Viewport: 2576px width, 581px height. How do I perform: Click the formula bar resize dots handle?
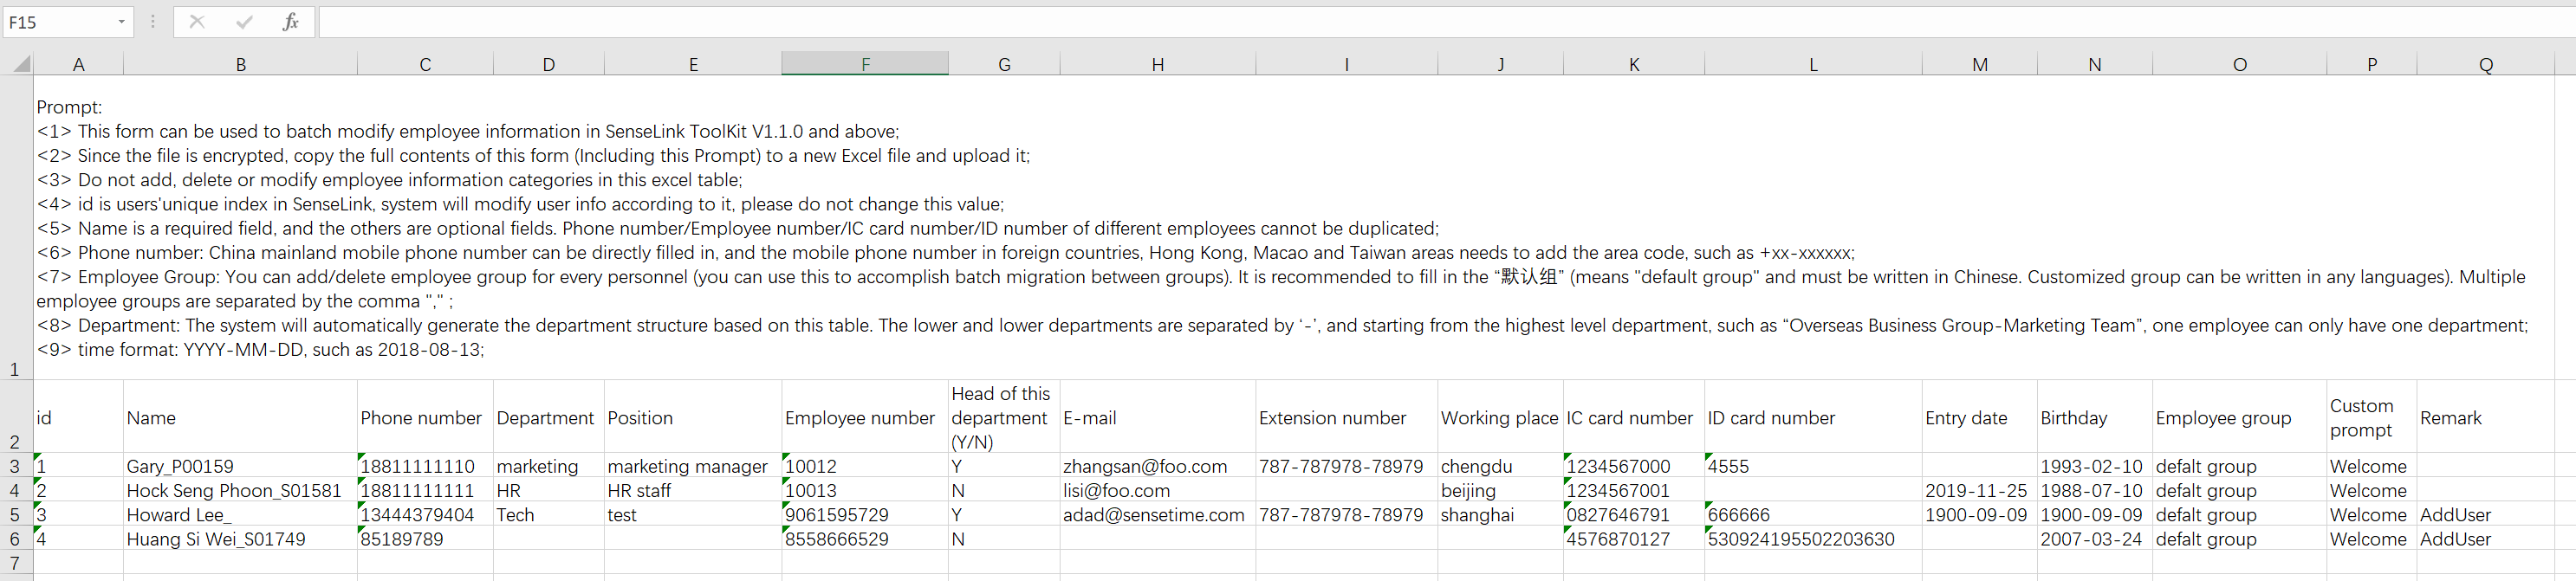coord(153,22)
